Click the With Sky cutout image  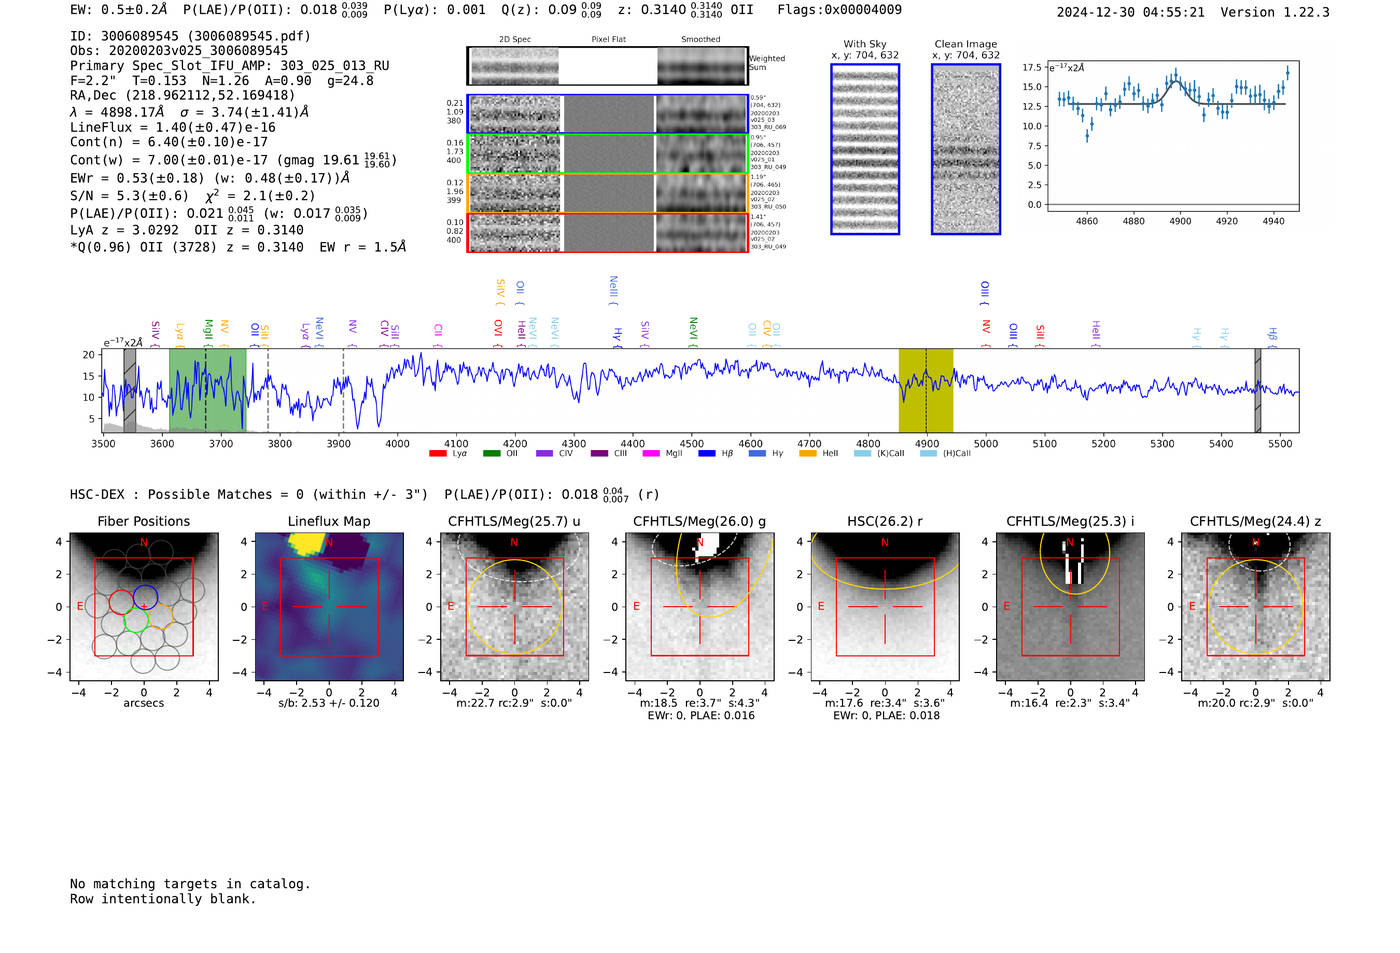[x=865, y=149]
